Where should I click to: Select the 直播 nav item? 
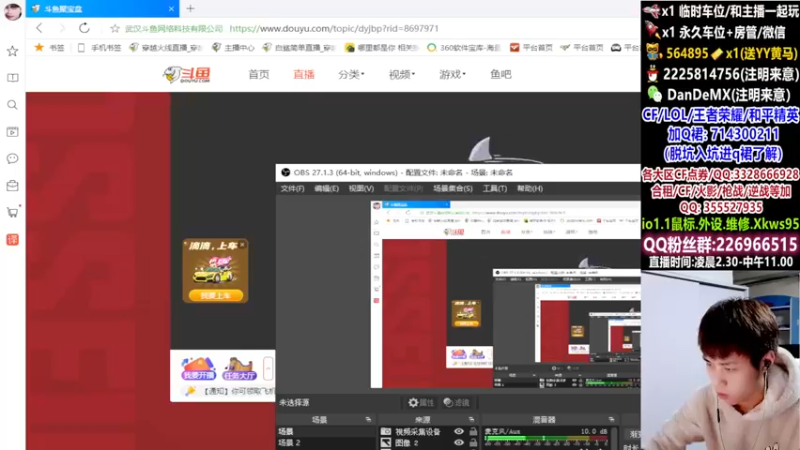pos(304,74)
